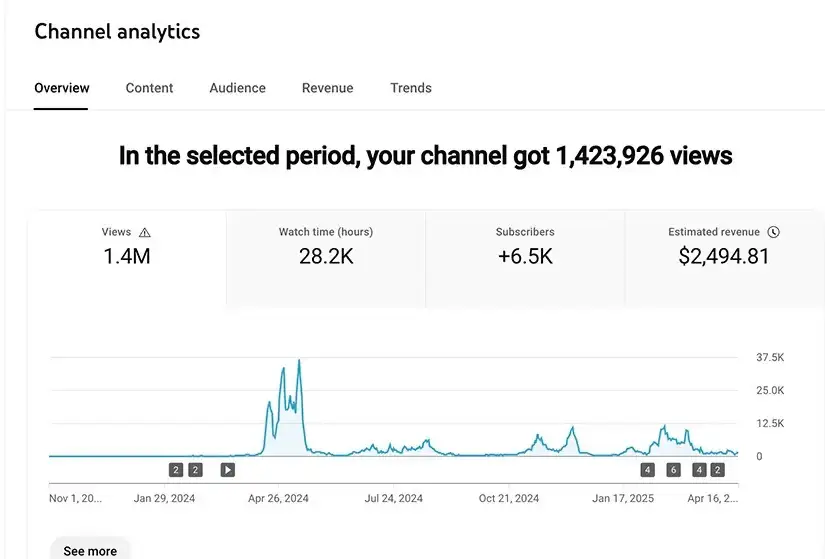The image size is (825, 559).
Task: Open the Audience tab
Action: (237, 88)
